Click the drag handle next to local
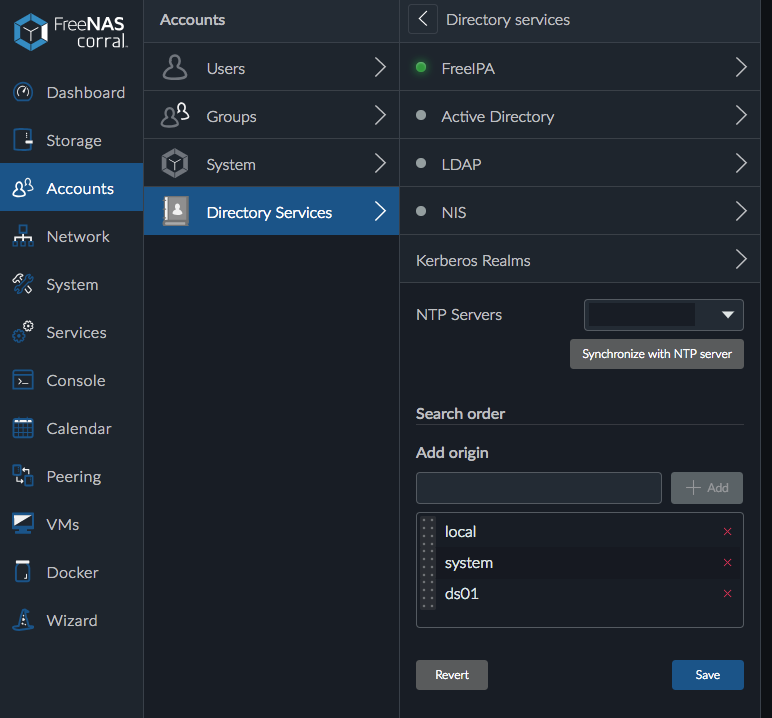Screen dimensions: 772x718 click(428, 531)
